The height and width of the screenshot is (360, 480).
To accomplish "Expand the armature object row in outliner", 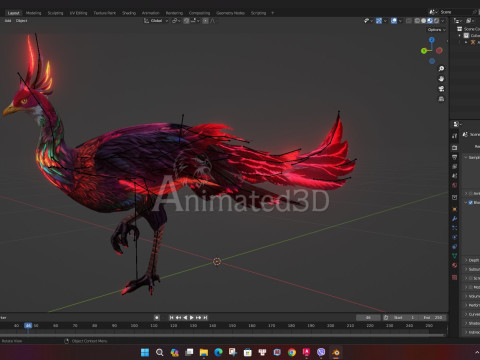I will click(466, 42).
